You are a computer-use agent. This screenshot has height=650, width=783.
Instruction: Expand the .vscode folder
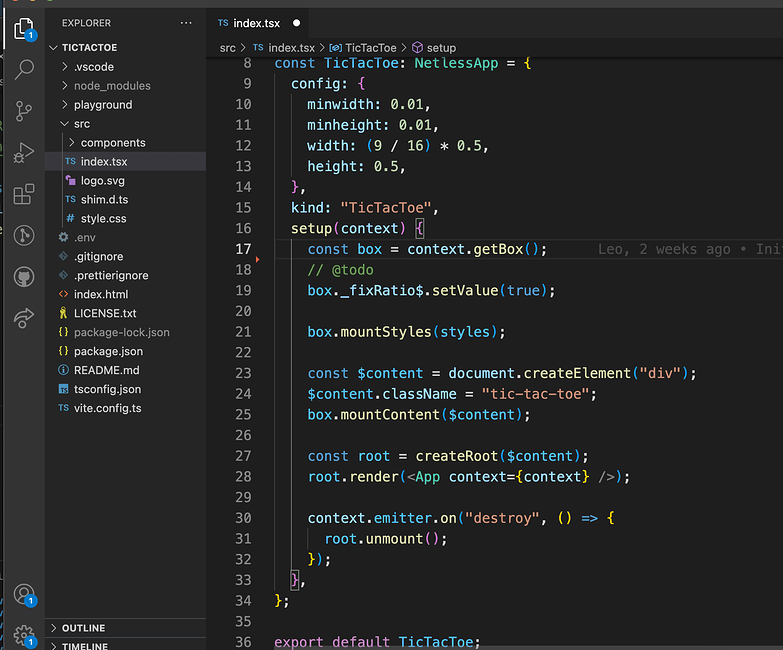(64, 66)
